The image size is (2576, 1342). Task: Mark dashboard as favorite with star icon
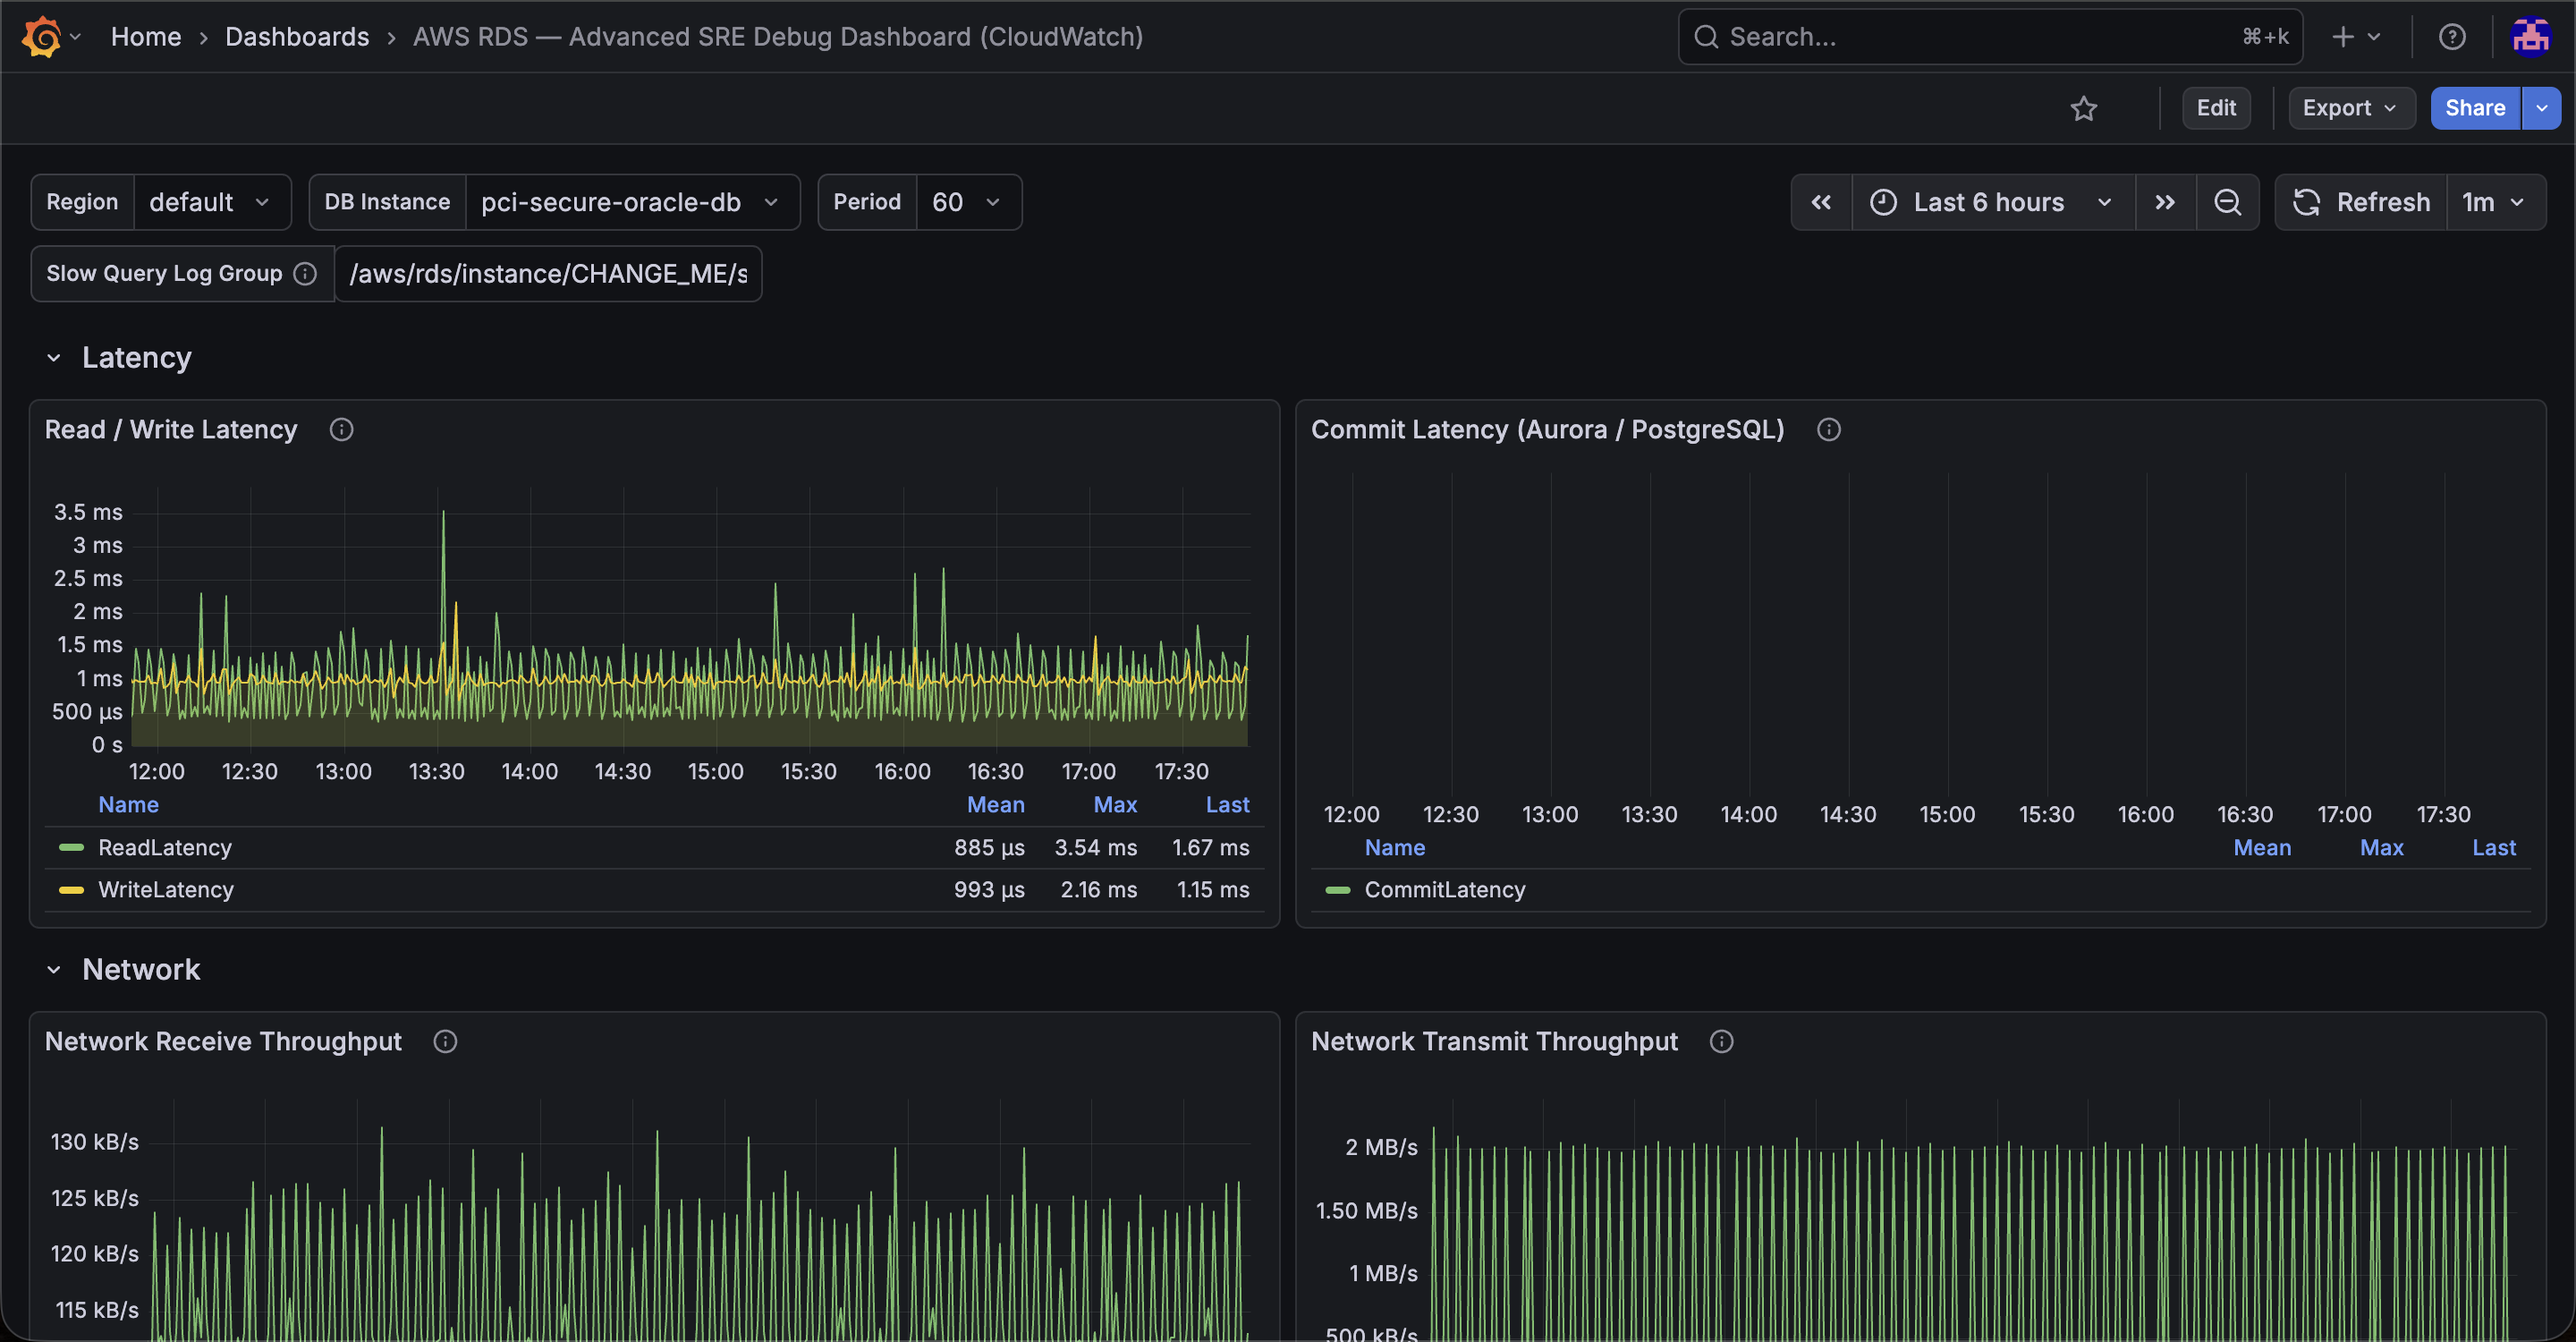coord(2083,108)
